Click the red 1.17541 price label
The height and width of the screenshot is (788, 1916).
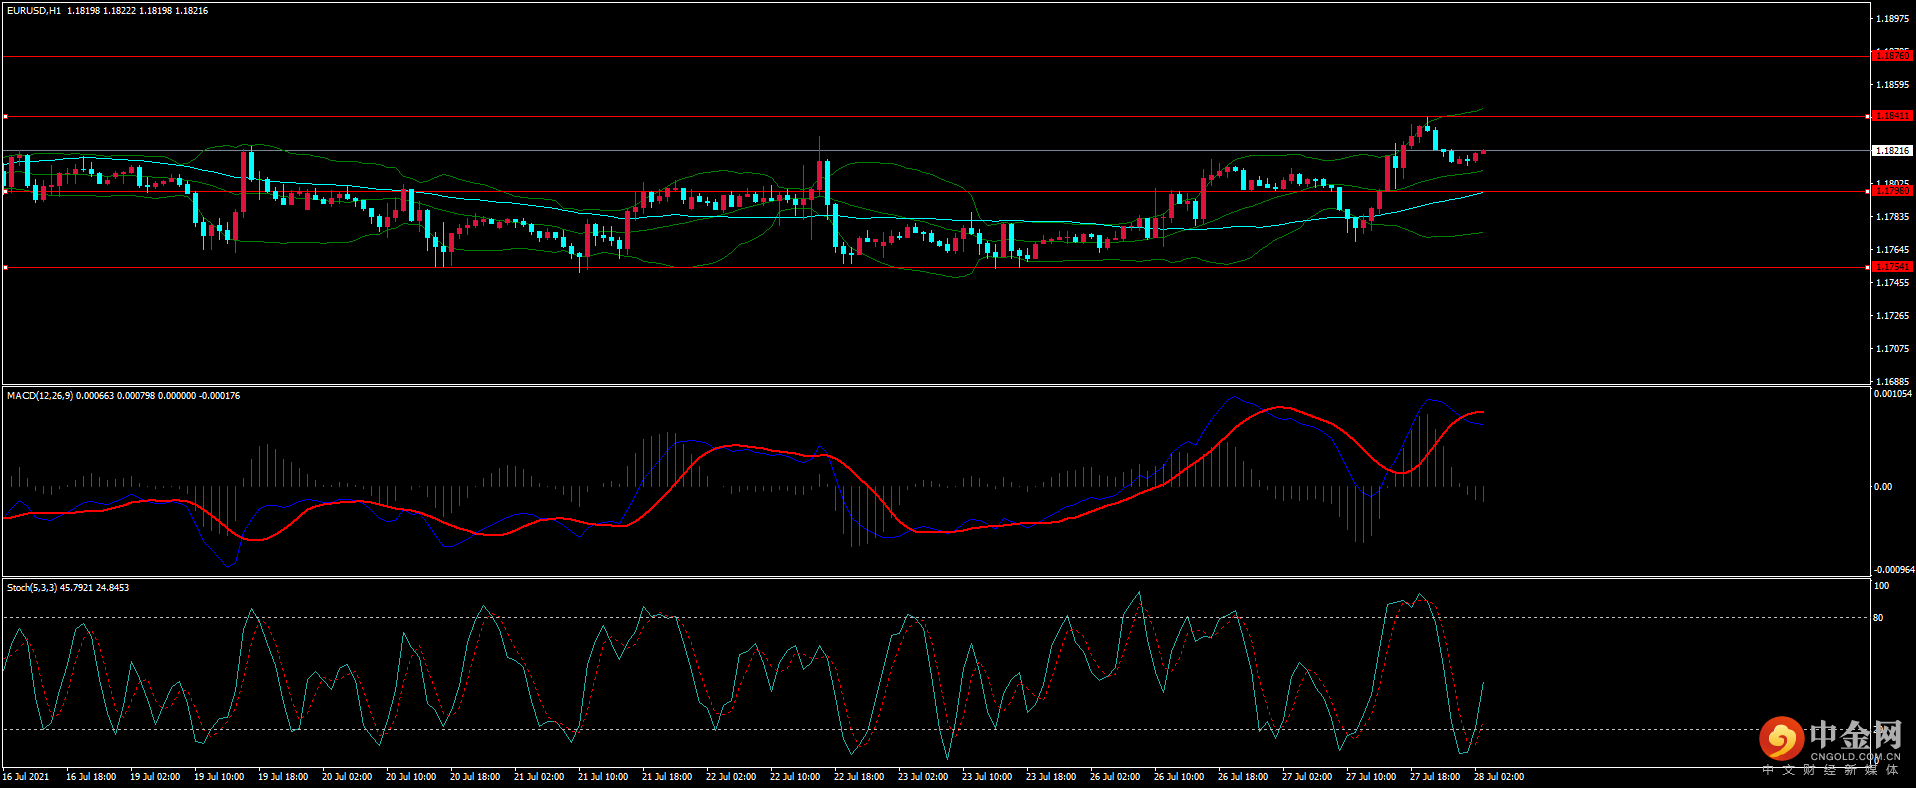coord(1891,267)
